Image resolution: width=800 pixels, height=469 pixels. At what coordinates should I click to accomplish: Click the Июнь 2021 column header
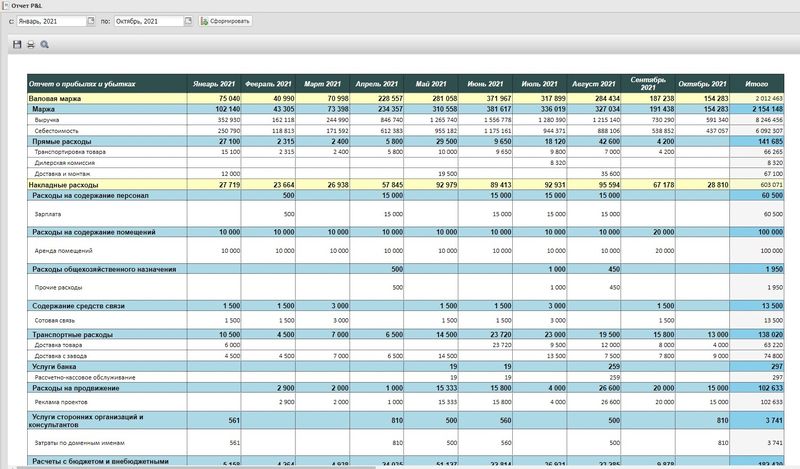click(485, 84)
